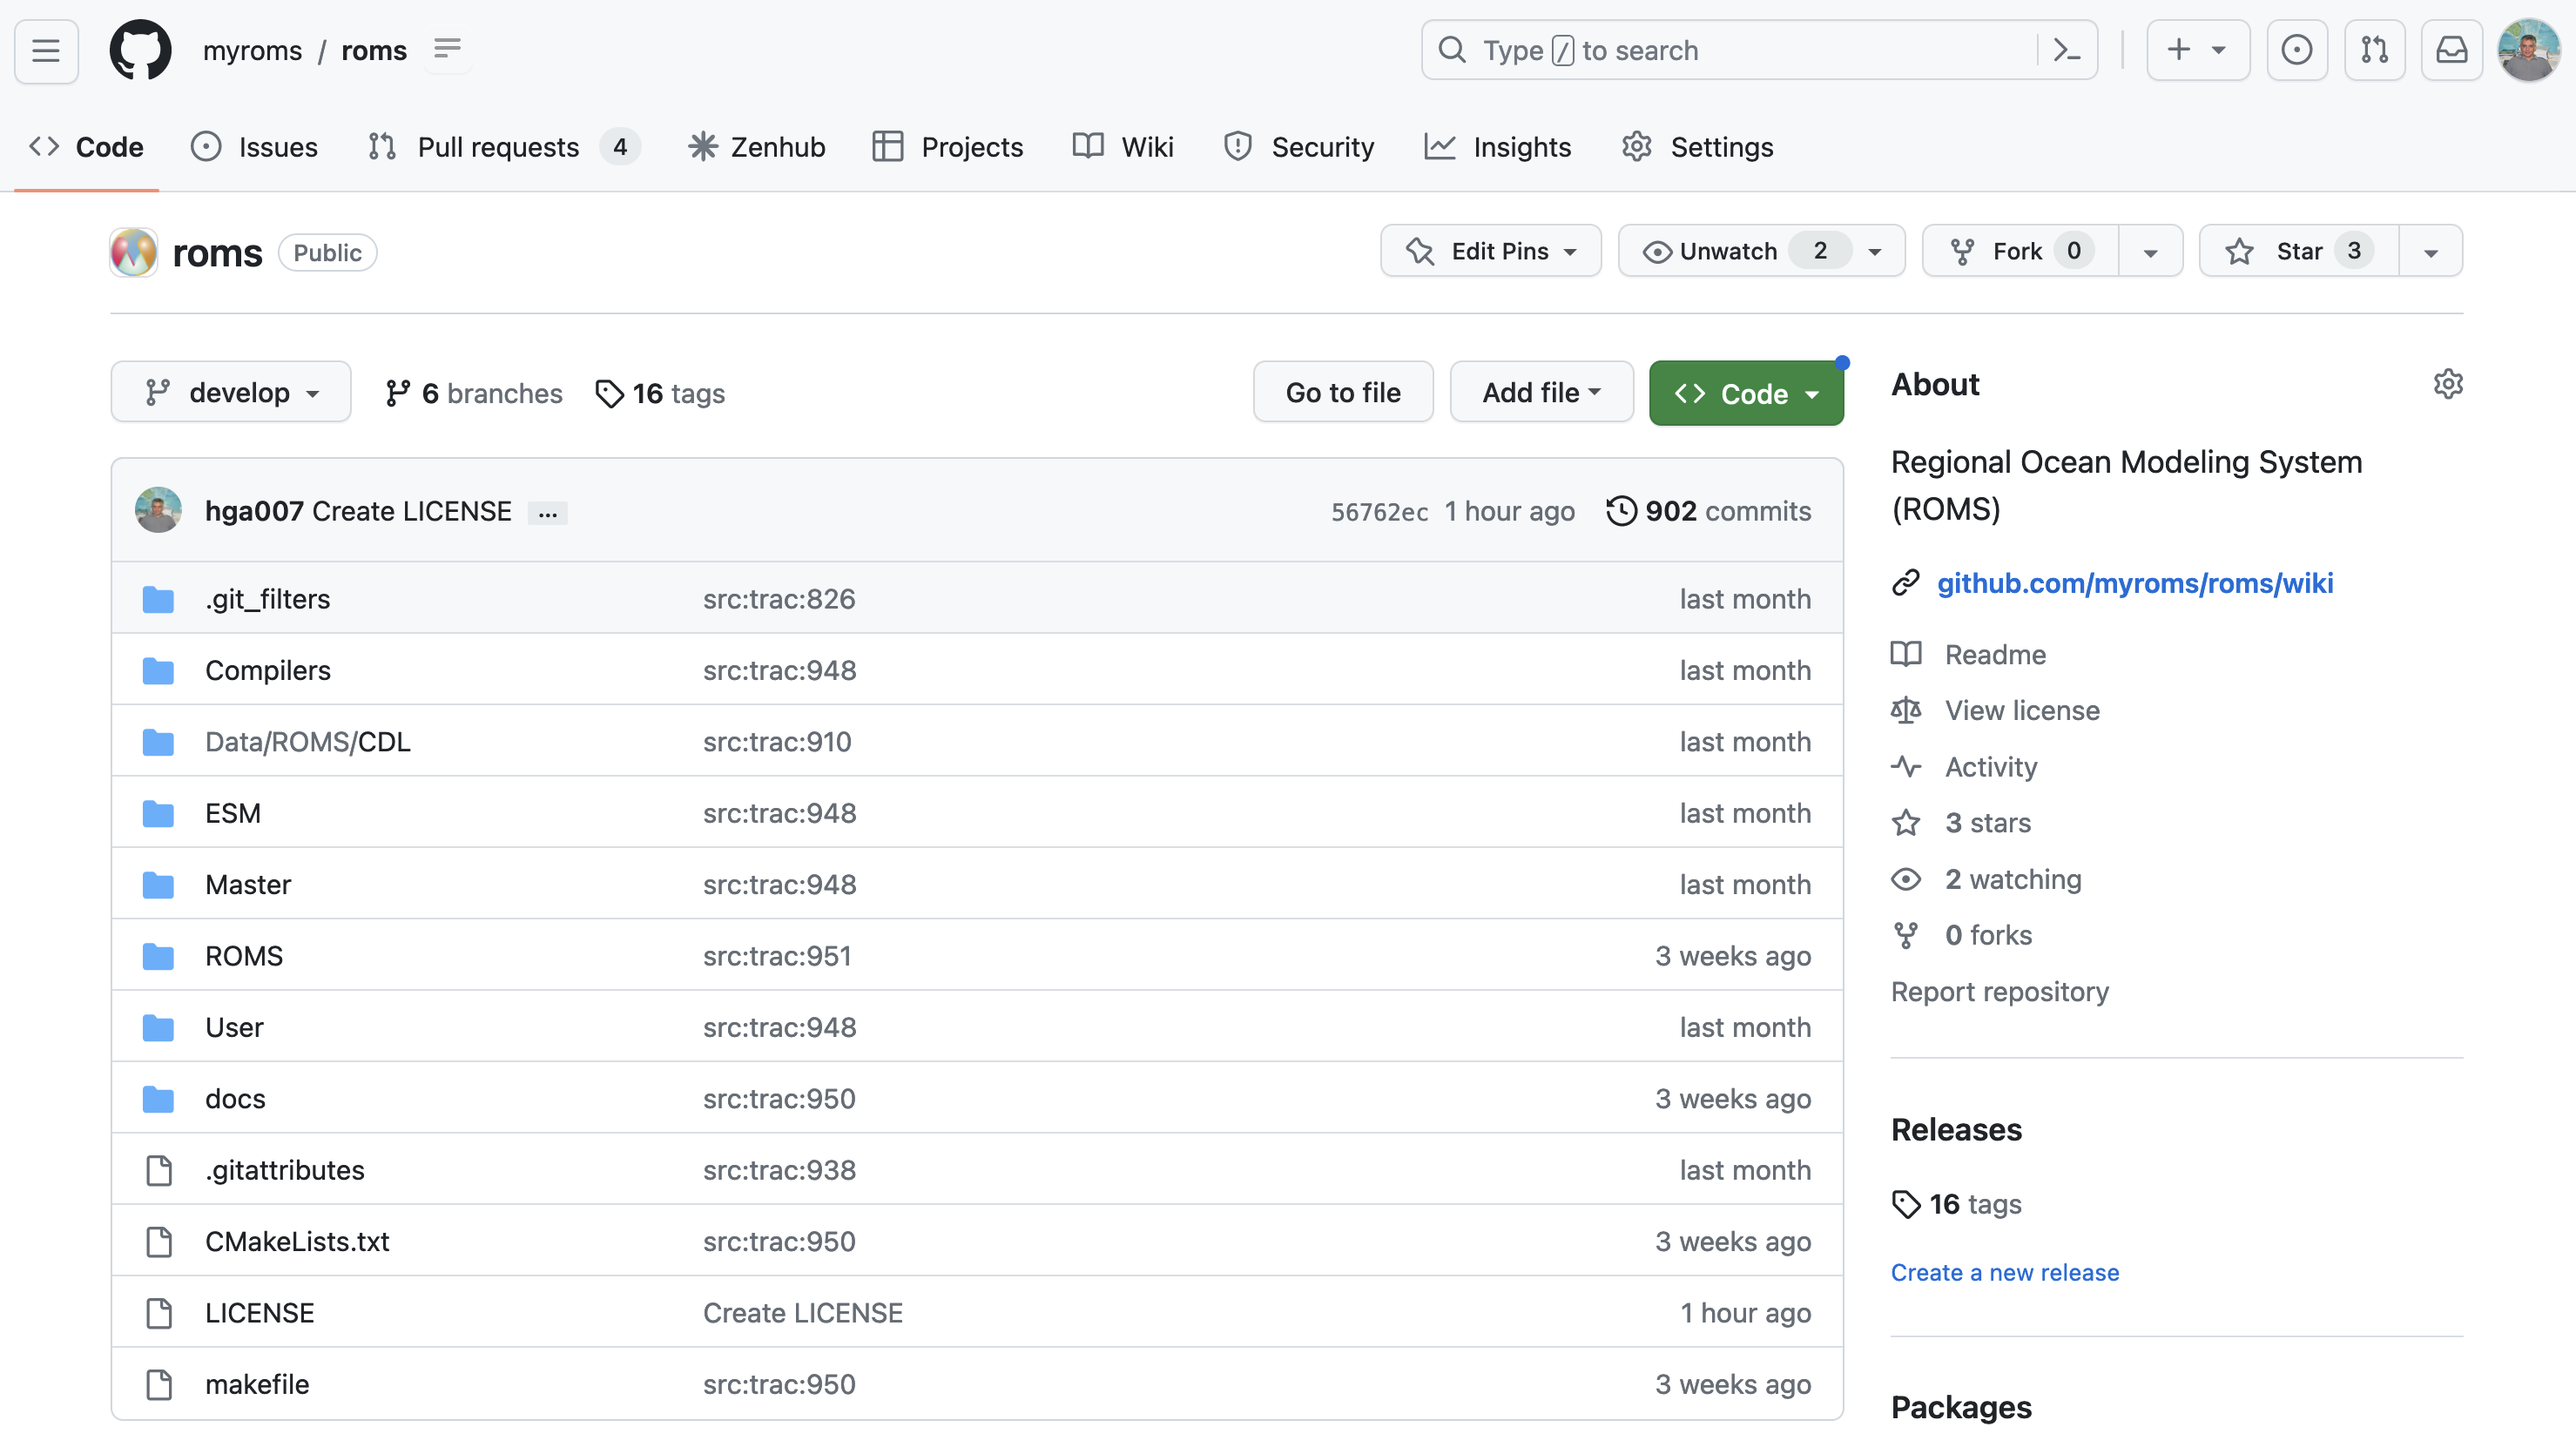Open hga007 committer avatar

(x=158, y=510)
